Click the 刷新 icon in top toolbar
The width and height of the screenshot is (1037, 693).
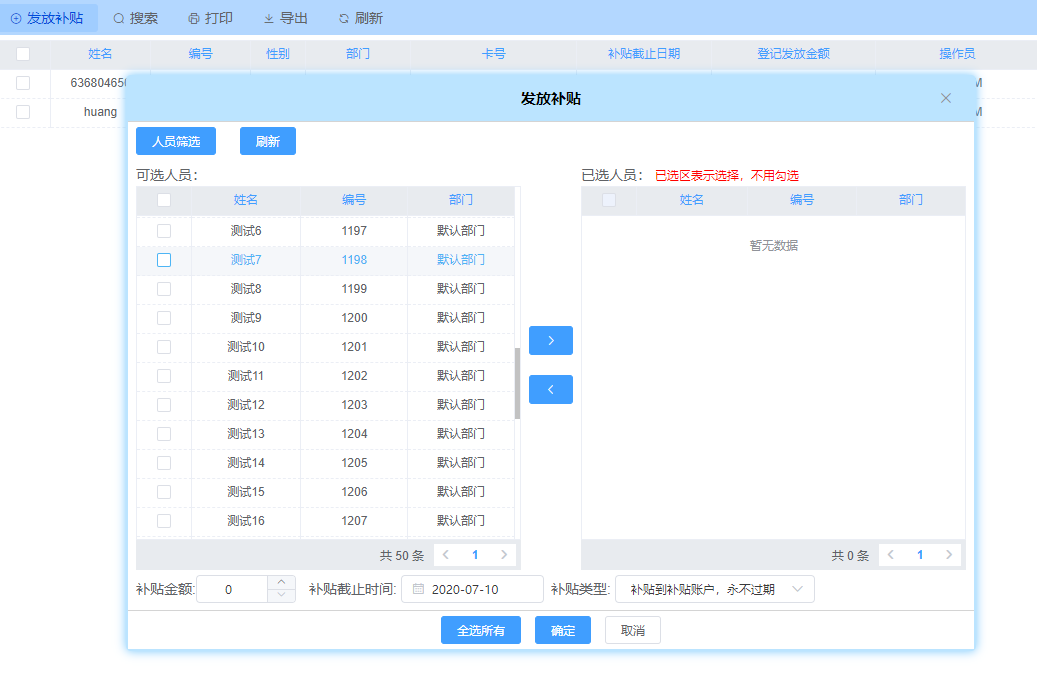click(344, 19)
